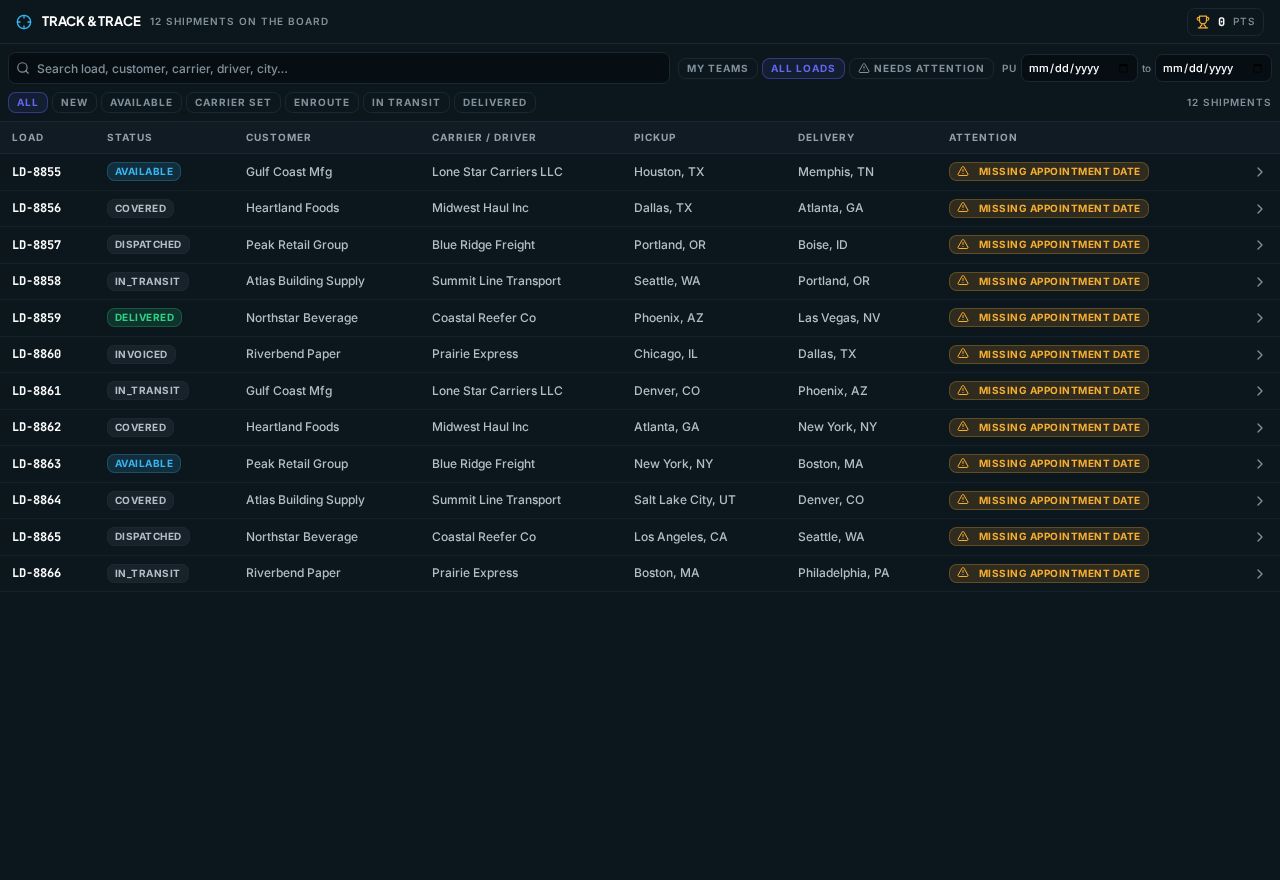Switch to the Enroute status tab
The height and width of the screenshot is (880, 1280).
(322, 103)
